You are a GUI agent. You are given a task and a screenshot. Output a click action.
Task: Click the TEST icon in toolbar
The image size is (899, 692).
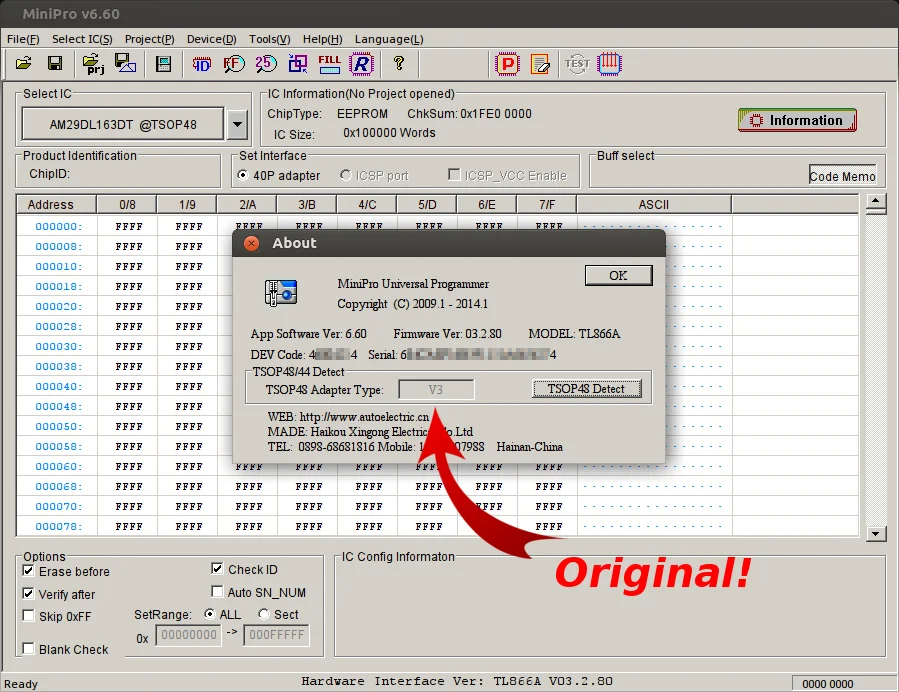click(577, 64)
